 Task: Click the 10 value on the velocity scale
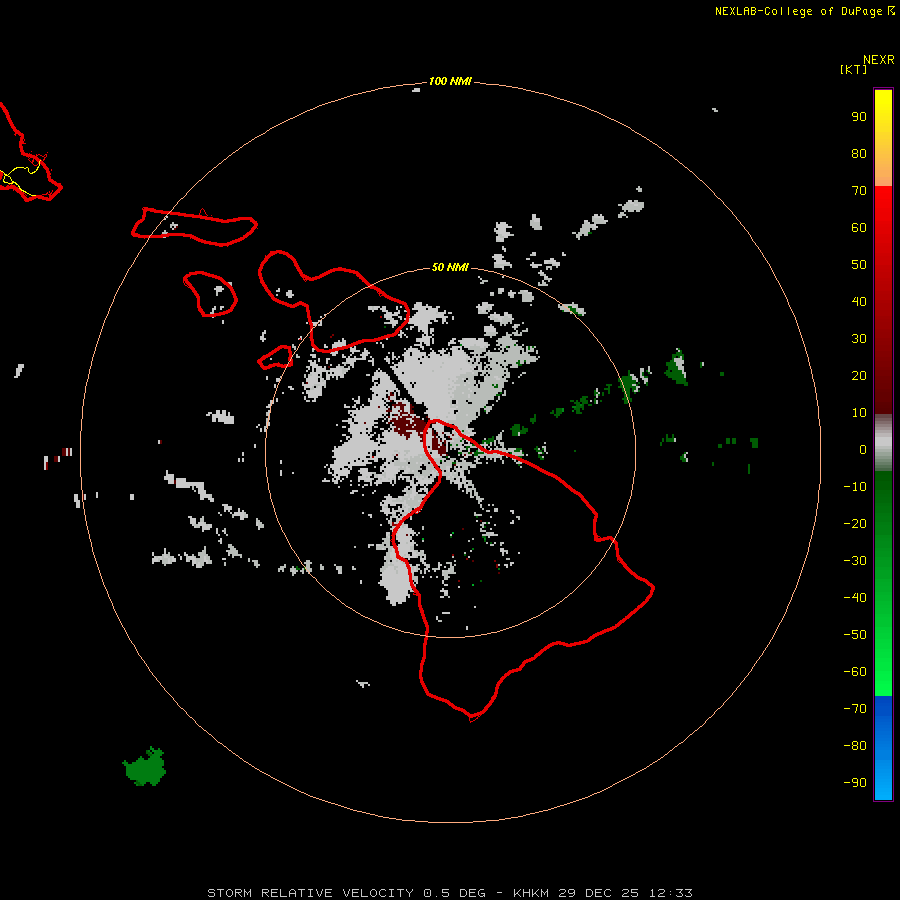pos(859,413)
